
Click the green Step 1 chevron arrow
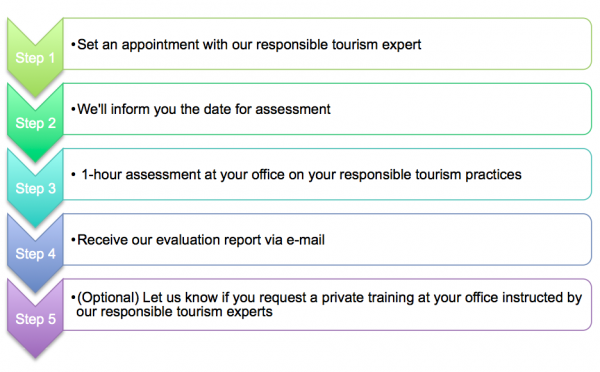coord(35,57)
